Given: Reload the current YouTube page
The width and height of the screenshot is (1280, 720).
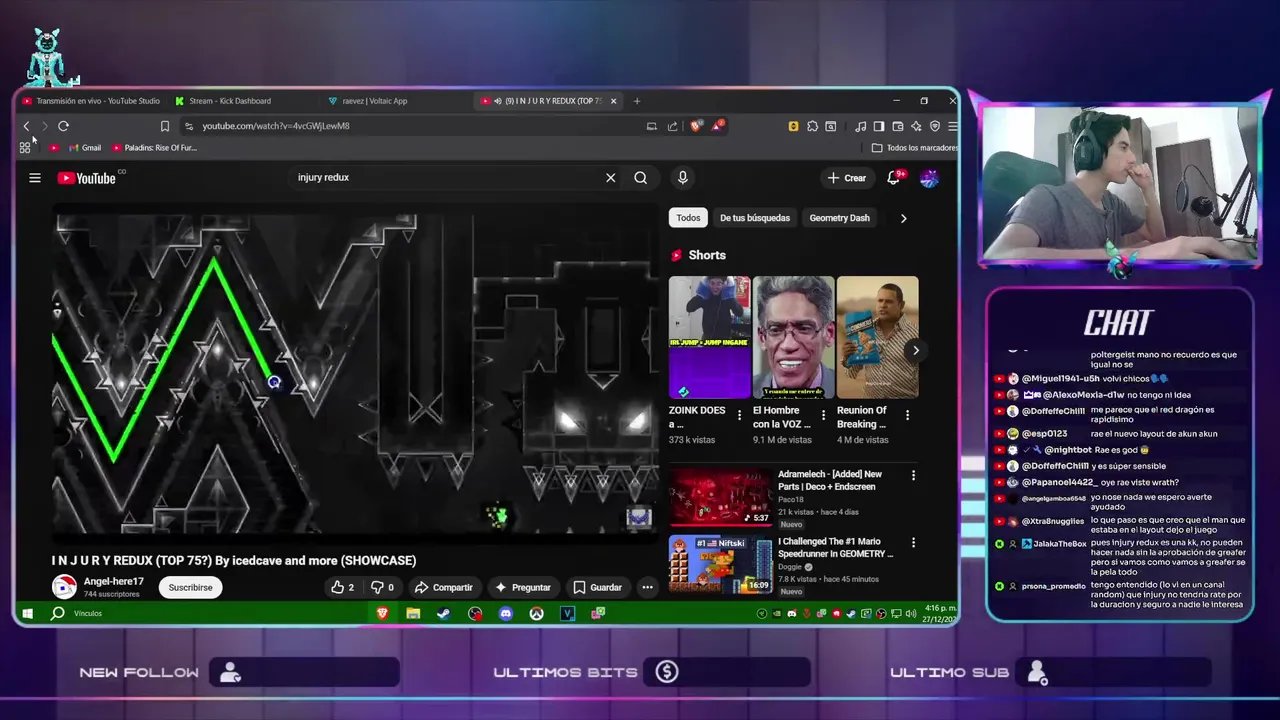Looking at the screenshot, I should 63,126.
